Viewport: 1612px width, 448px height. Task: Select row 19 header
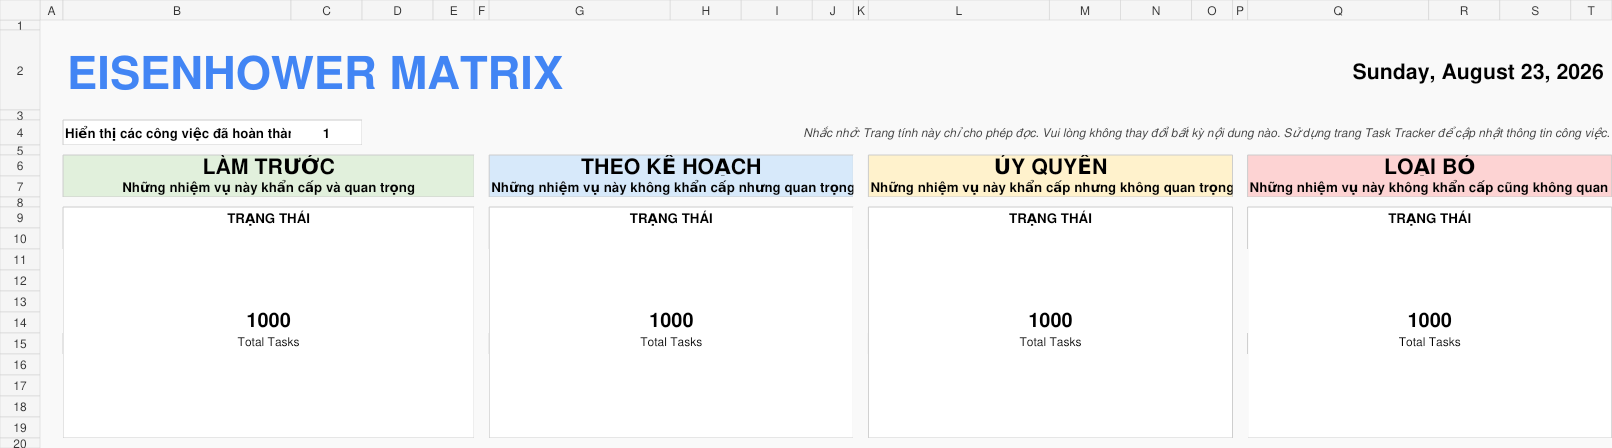coord(20,428)
